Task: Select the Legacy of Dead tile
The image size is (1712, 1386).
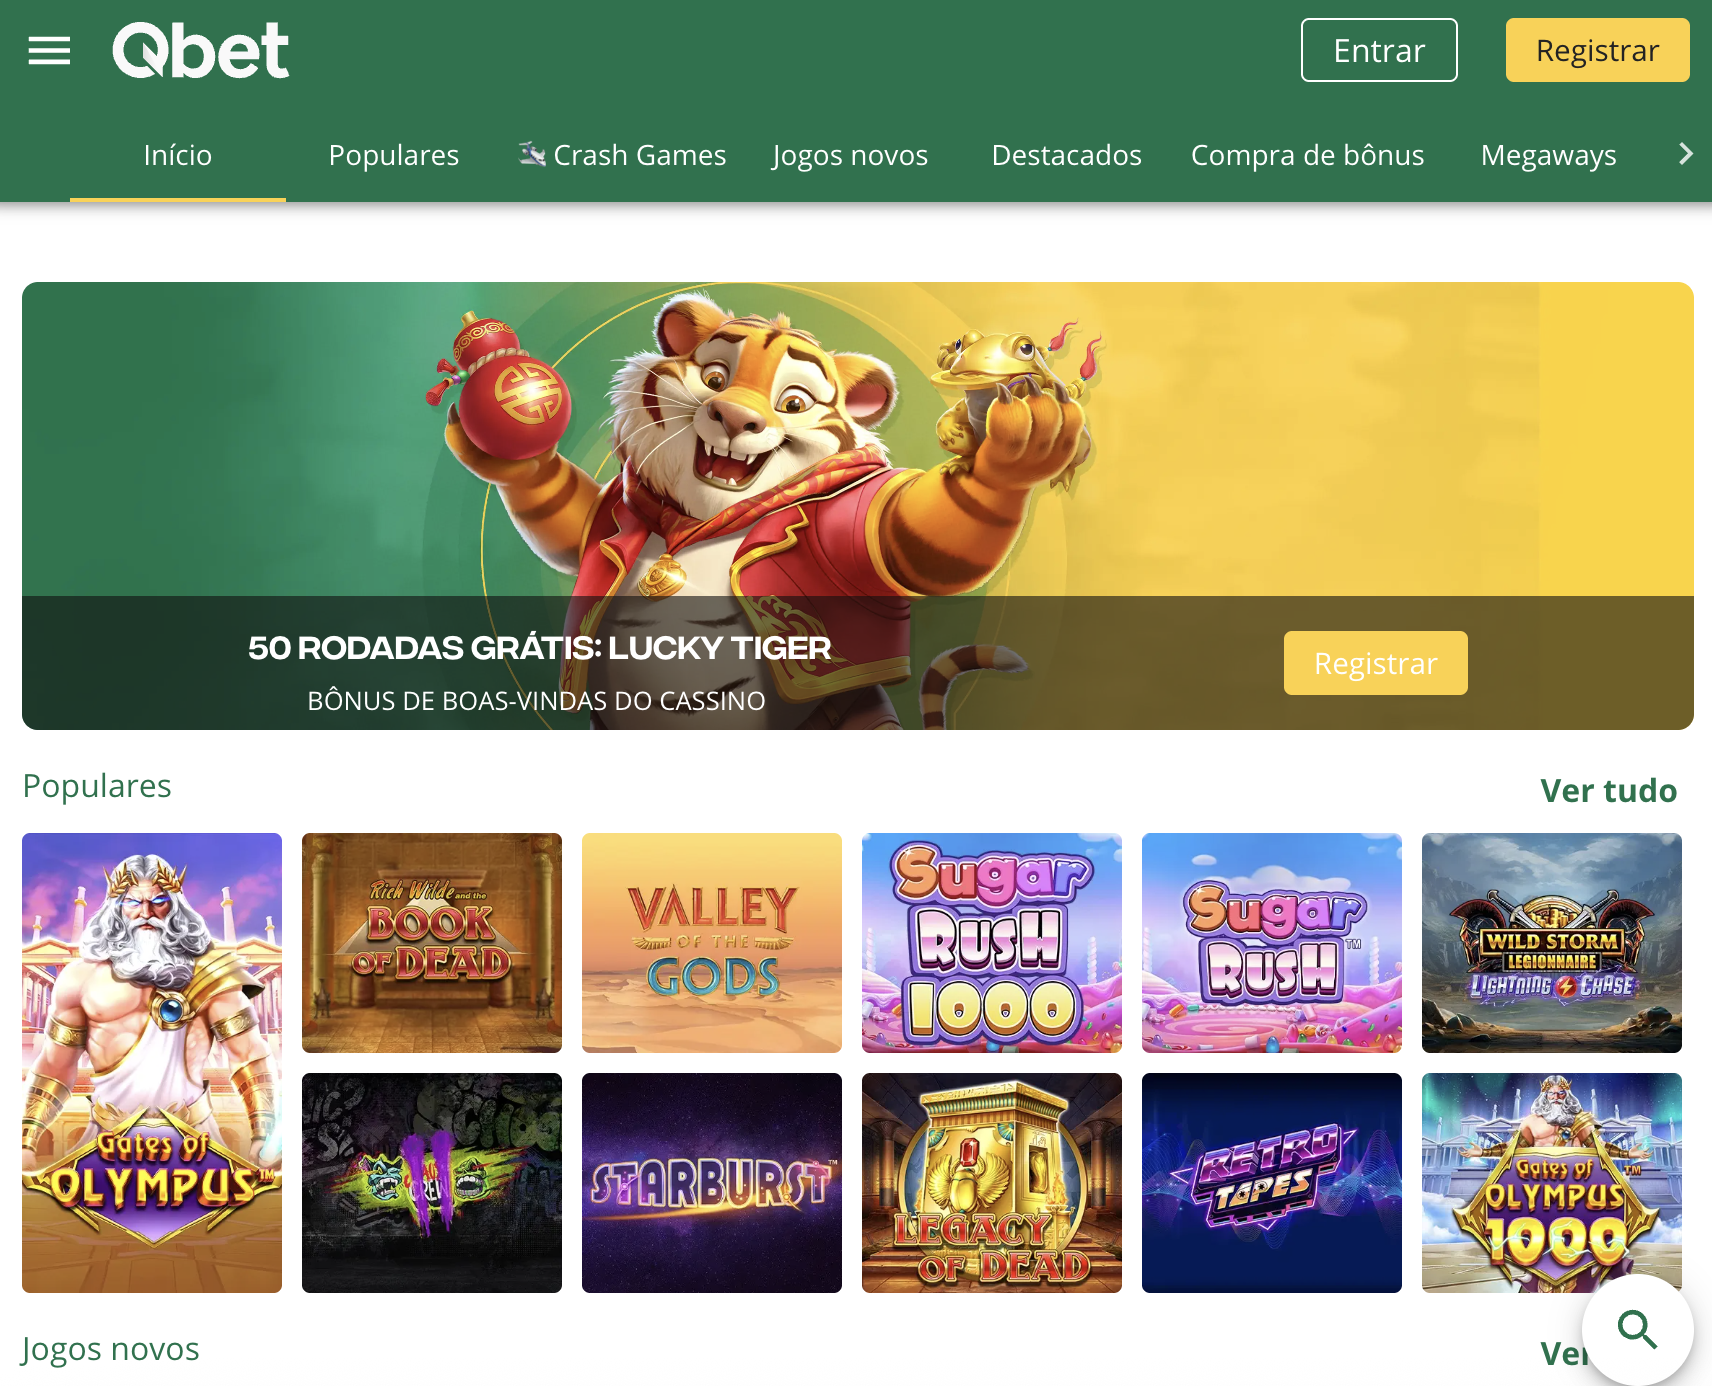Action: coord(992,1183)
